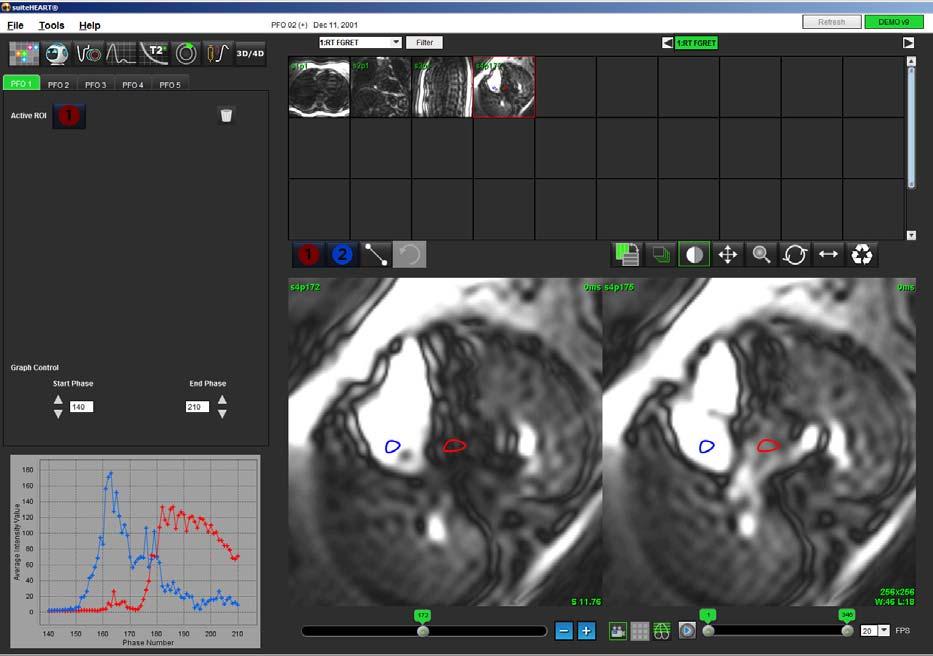The width and height of the screenshot is (933, 656).
Task: Click the Active ROI 1 red button
Action: [x=69, y=115]
